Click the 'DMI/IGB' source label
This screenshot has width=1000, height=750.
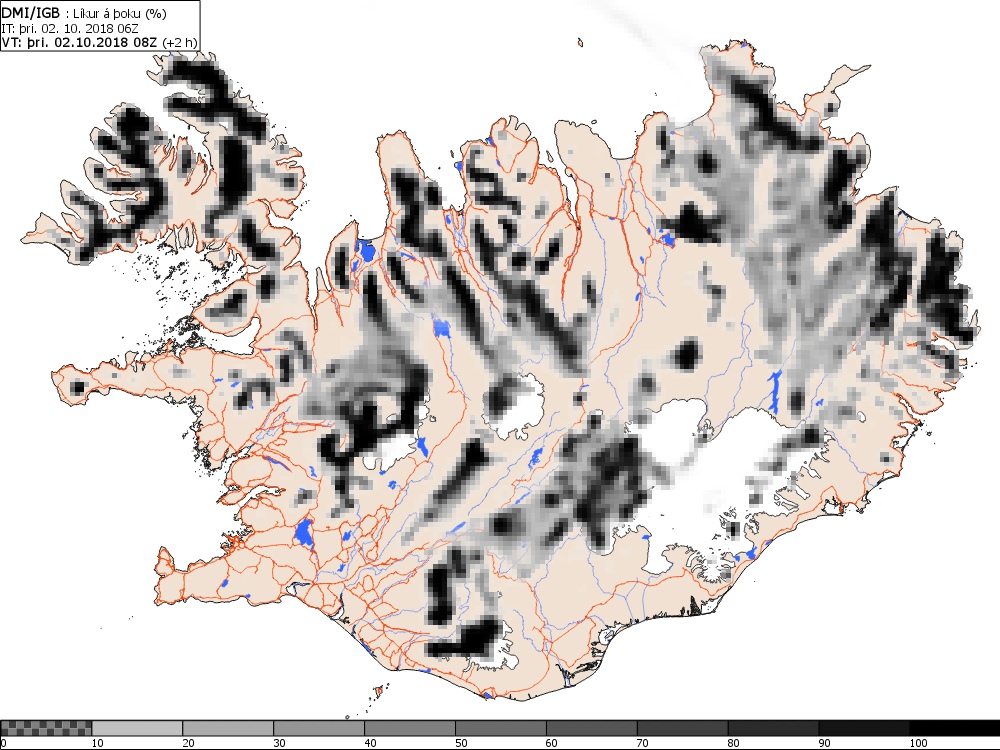(31, 13)
